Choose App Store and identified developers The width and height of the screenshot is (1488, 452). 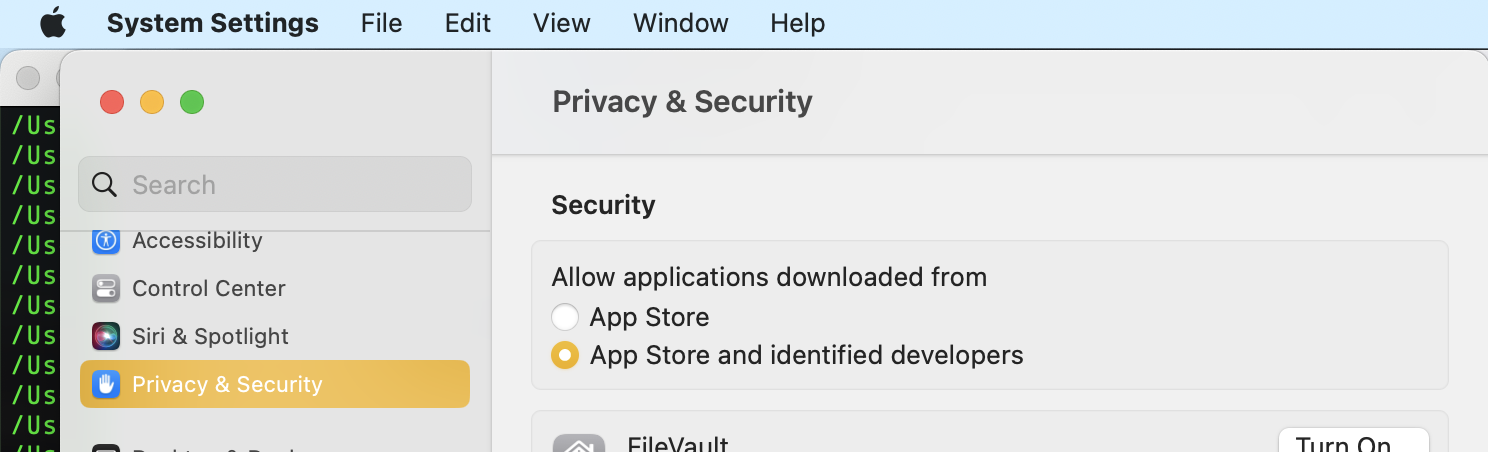click(565, 355)
